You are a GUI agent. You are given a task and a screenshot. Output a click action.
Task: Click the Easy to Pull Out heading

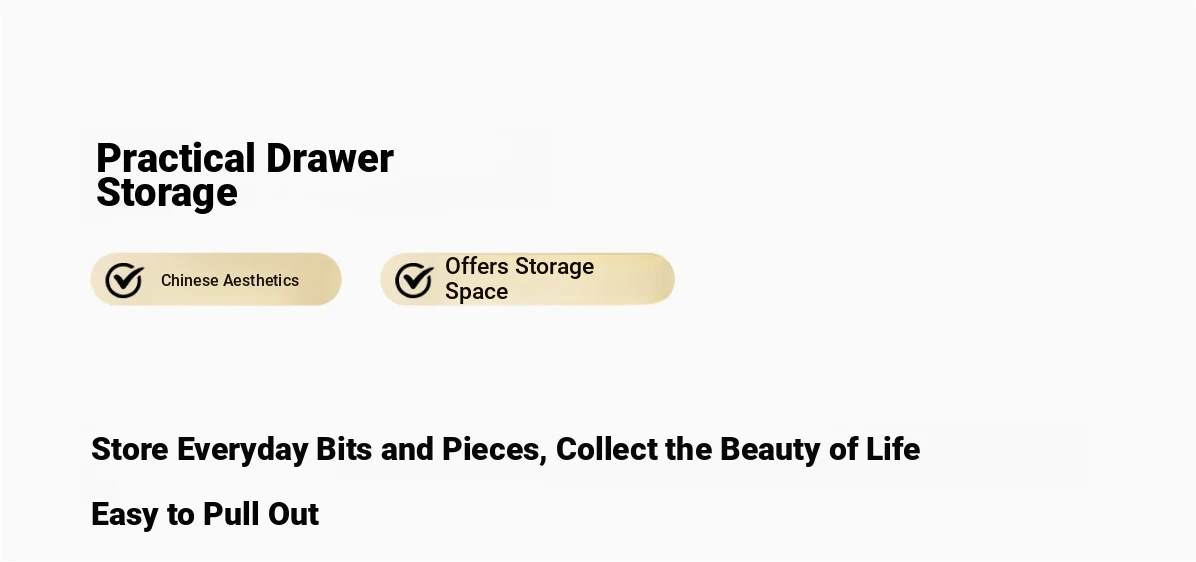(205, 515)
